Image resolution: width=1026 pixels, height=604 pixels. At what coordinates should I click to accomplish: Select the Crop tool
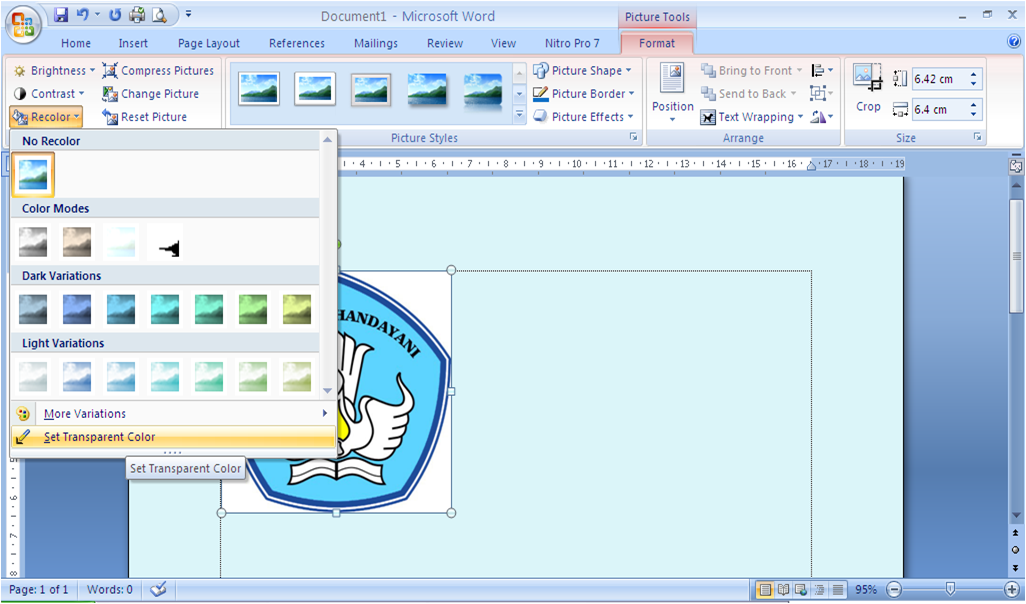(868, 89)
